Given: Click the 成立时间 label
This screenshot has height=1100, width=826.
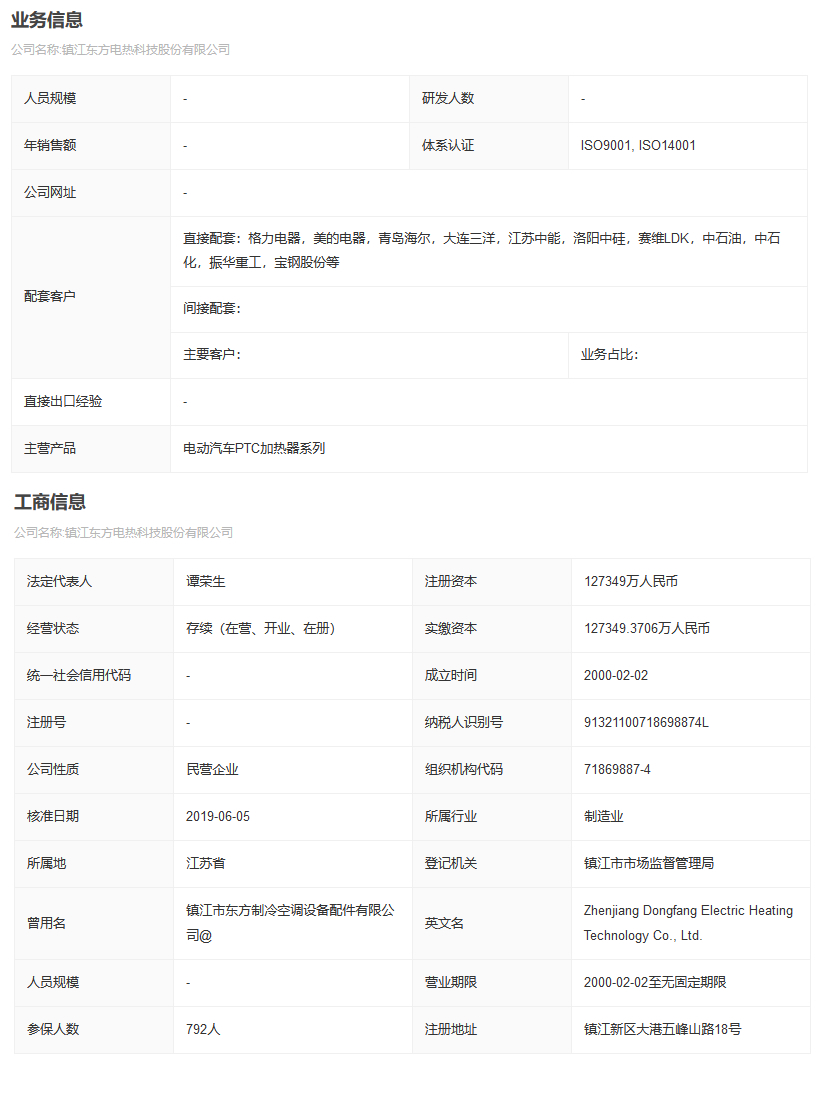Looking at the screenshot, I should tap(451, 676).
